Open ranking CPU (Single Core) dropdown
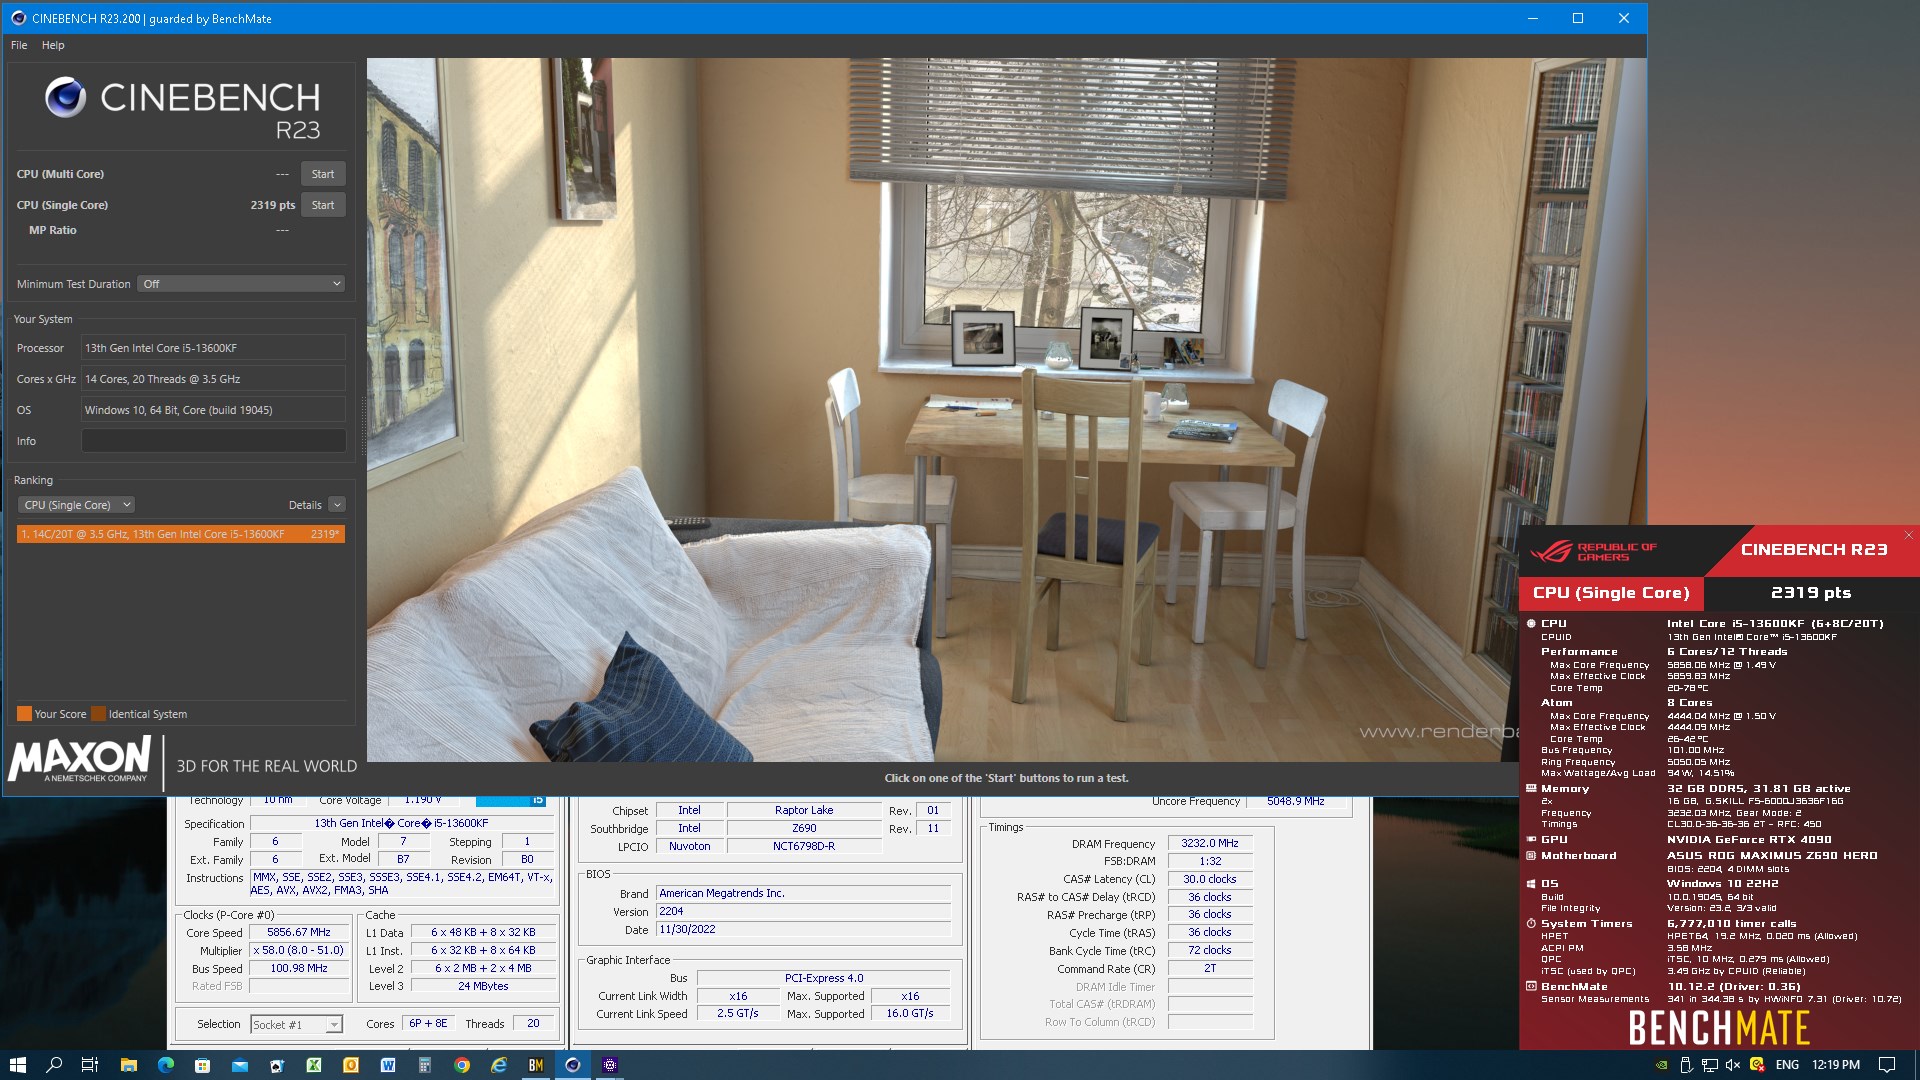Viewport: 1920px width, 1080px height. click(x=77, y=505)
